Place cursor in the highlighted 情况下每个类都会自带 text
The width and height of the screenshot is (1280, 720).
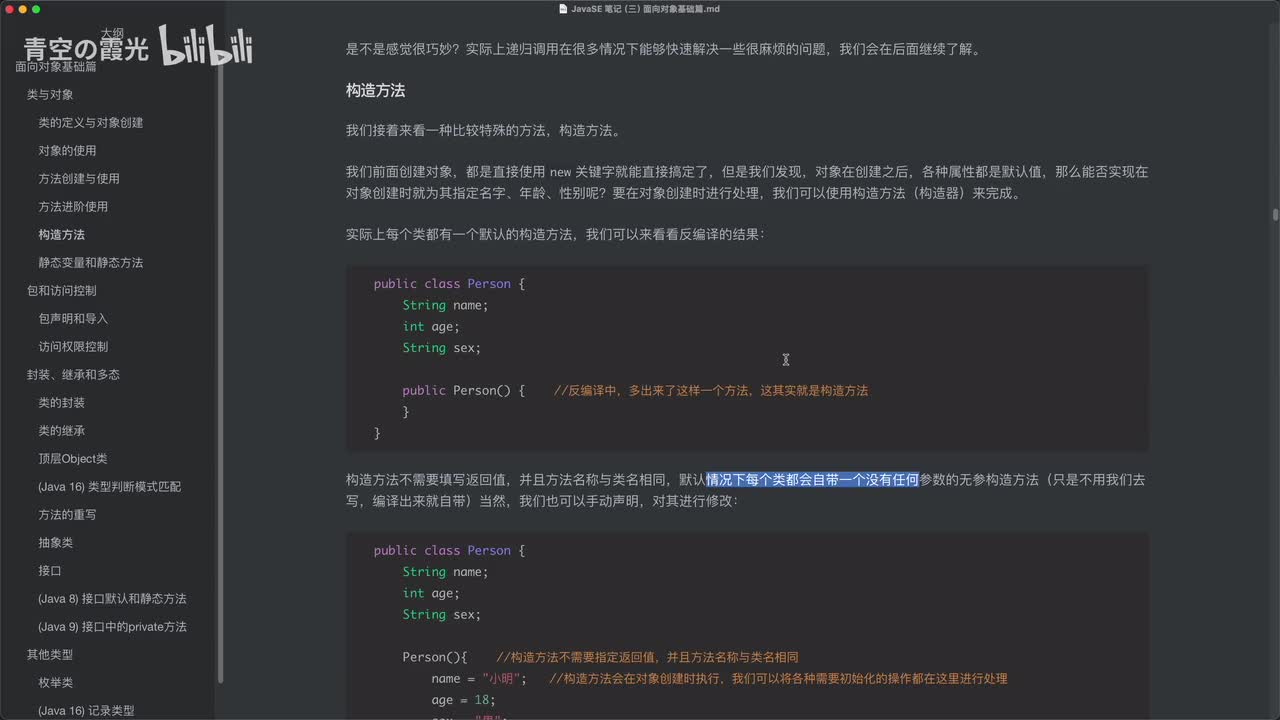tap(812, 480)
